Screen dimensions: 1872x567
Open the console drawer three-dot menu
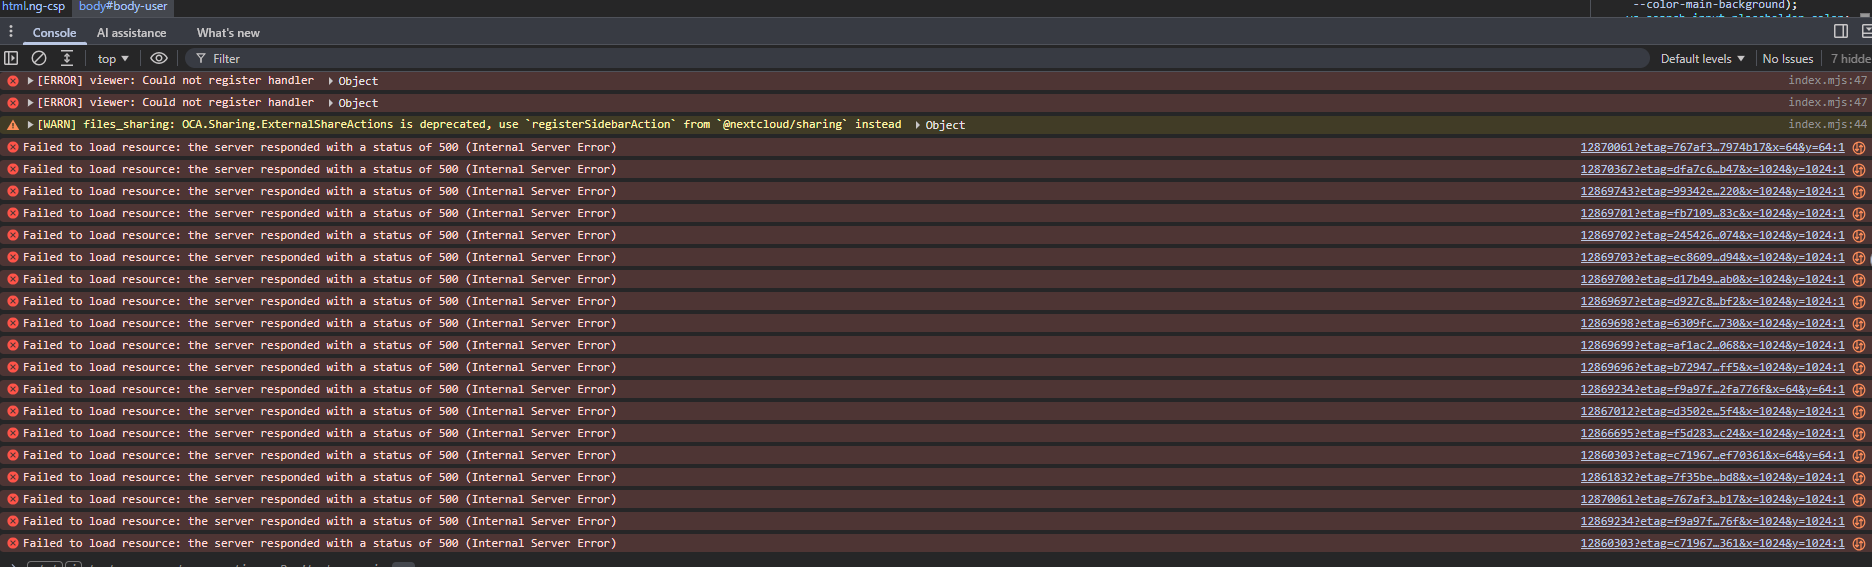(11, 32)
